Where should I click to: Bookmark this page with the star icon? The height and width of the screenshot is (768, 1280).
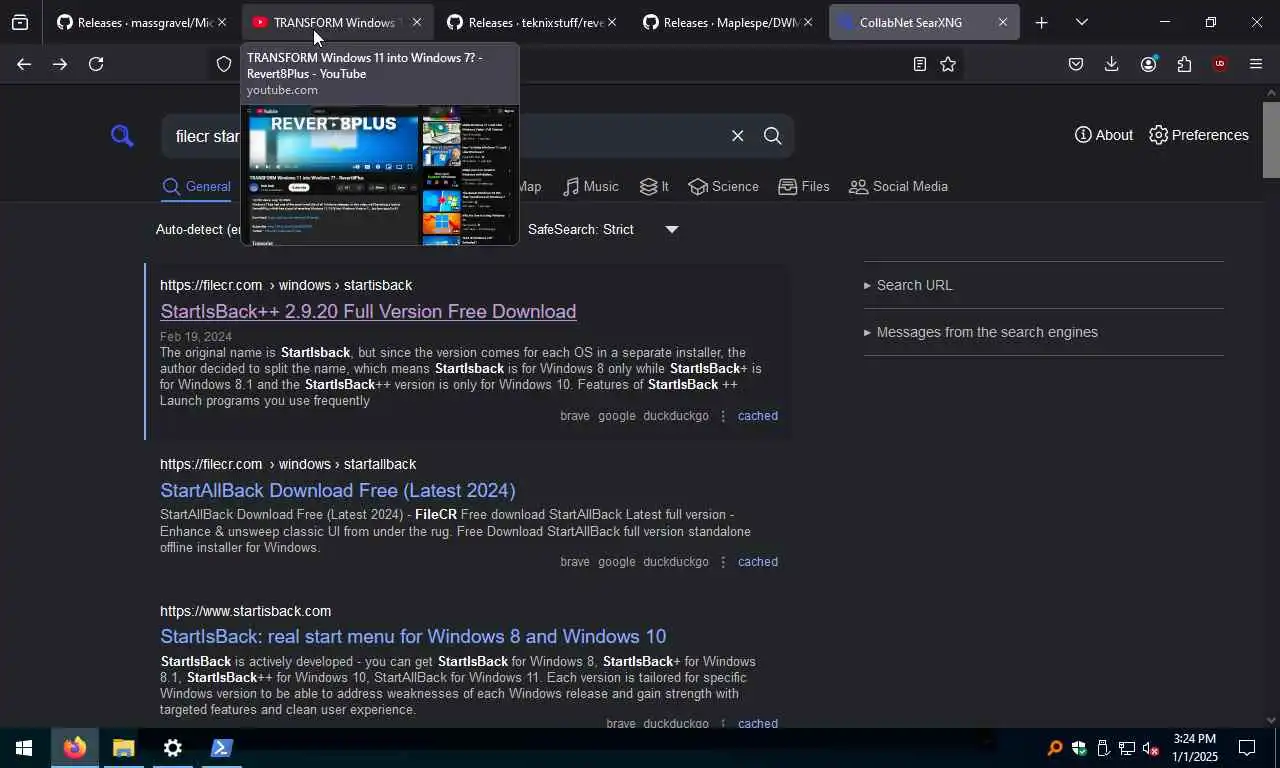(x=948, y=64)
